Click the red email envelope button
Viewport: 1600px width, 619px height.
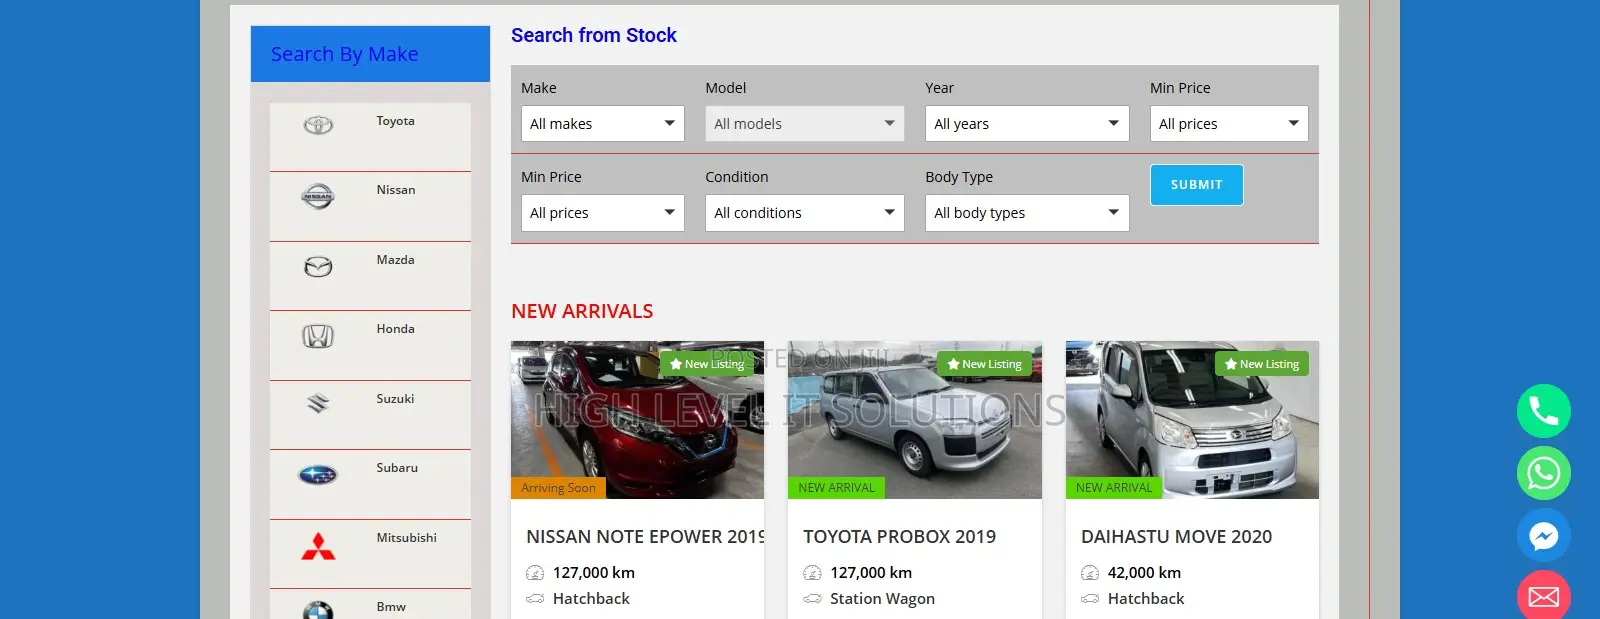[1544, 596]
